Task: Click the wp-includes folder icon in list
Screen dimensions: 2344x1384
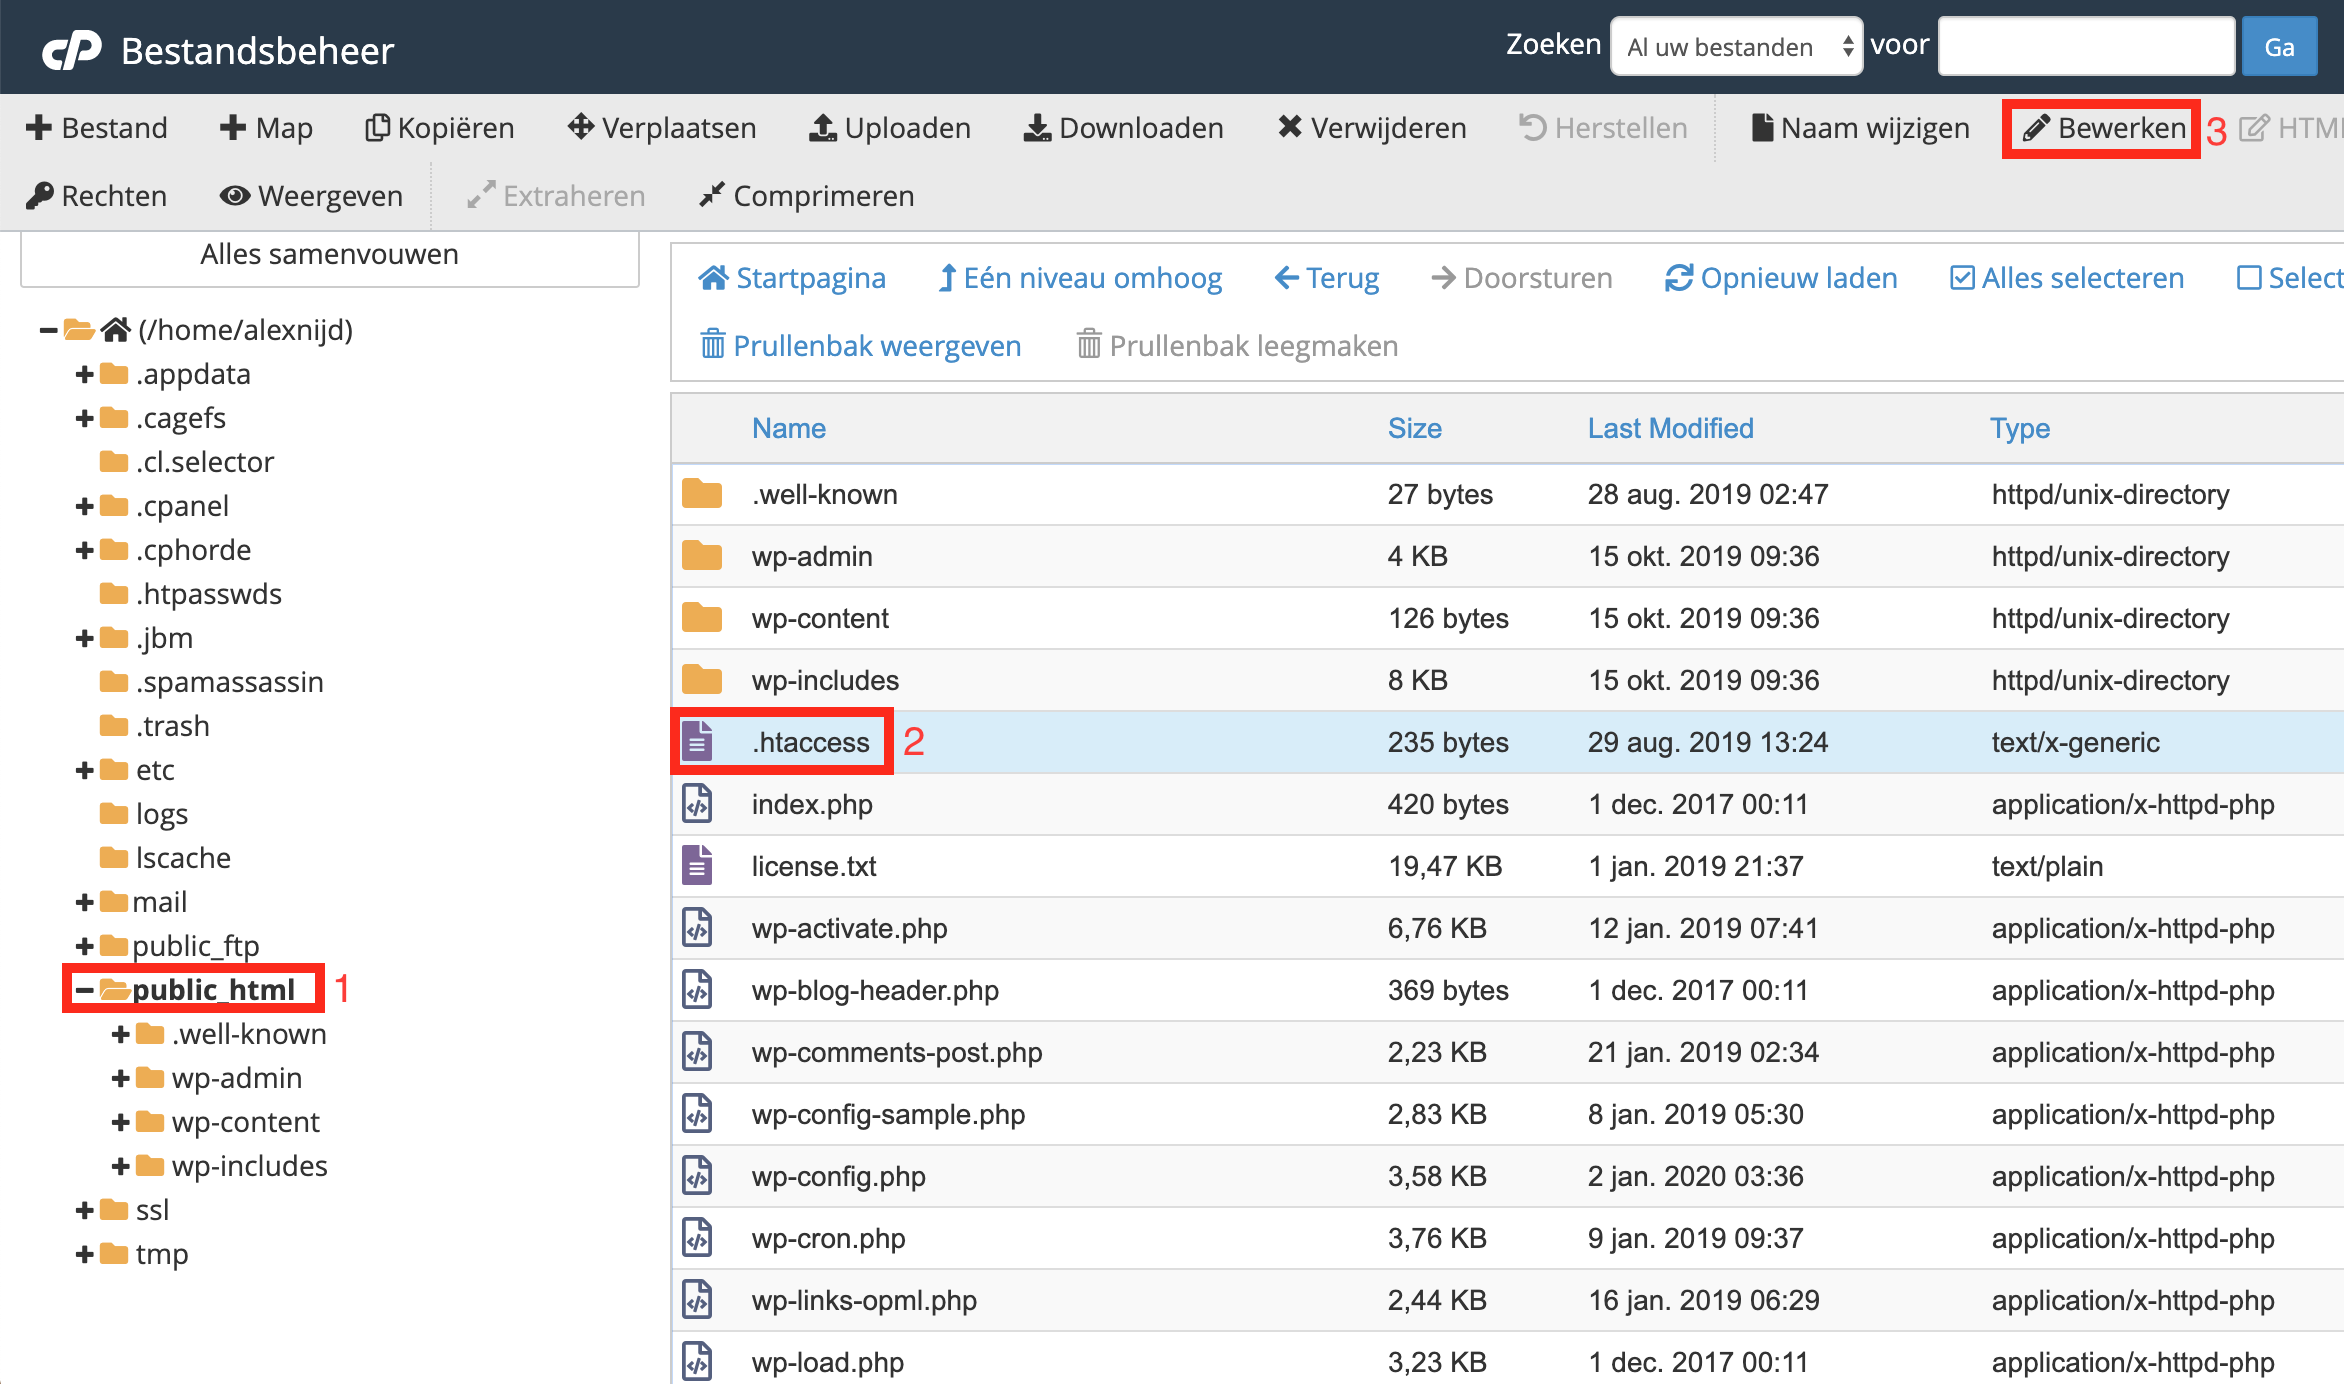Action: coord(702,680)
